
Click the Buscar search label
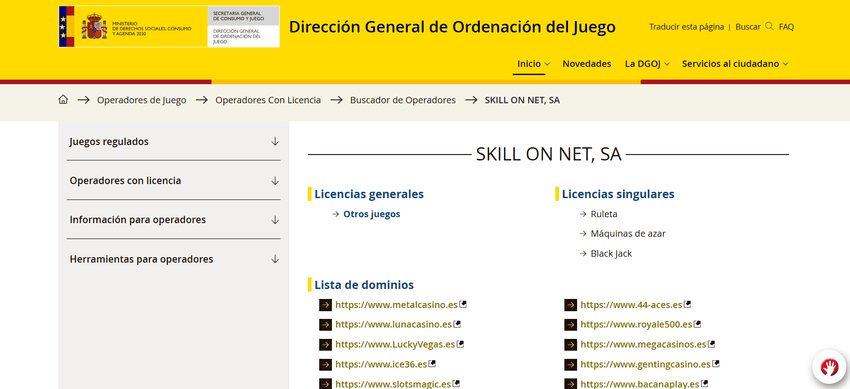748,27
